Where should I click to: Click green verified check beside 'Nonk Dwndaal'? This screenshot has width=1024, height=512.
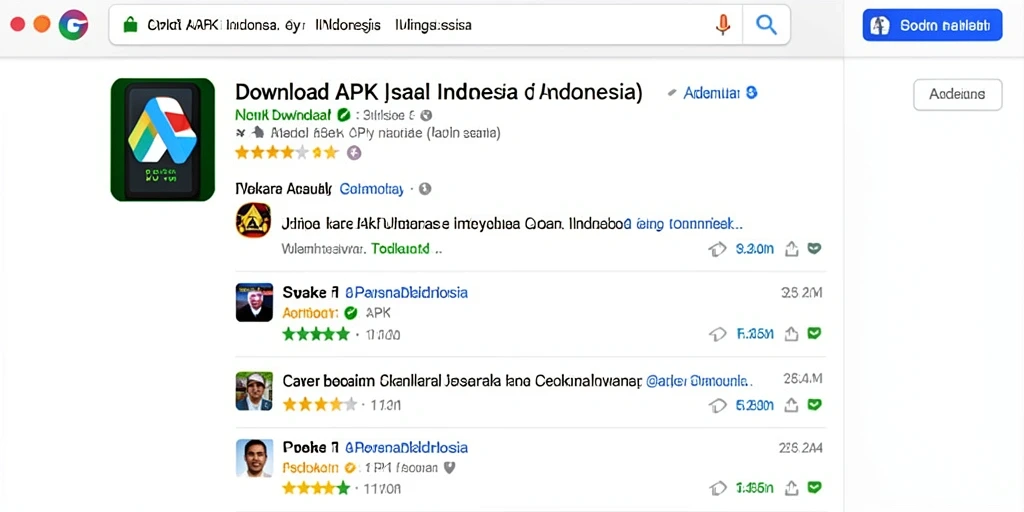pyautogui.click(x=344, y=115)
